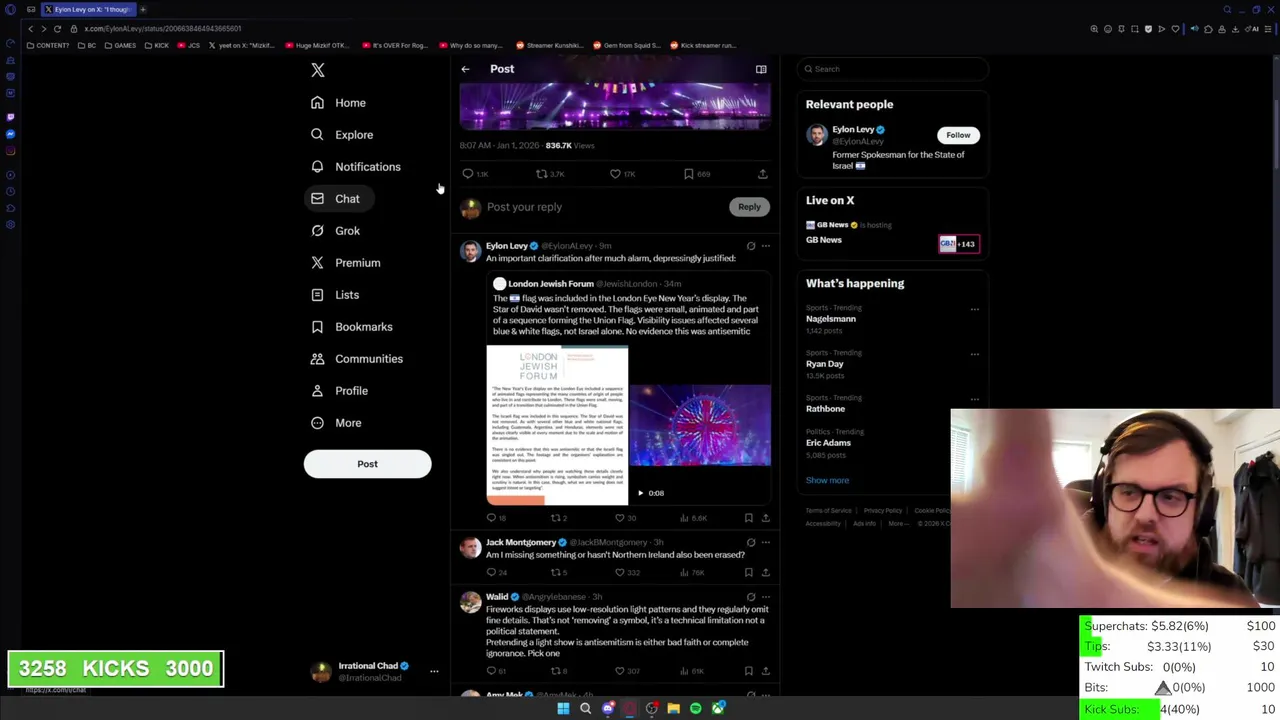The width and height of the screenshot is (1280, 720).
Task: Open Rathbone trending topic
Action: click(826, 409)
